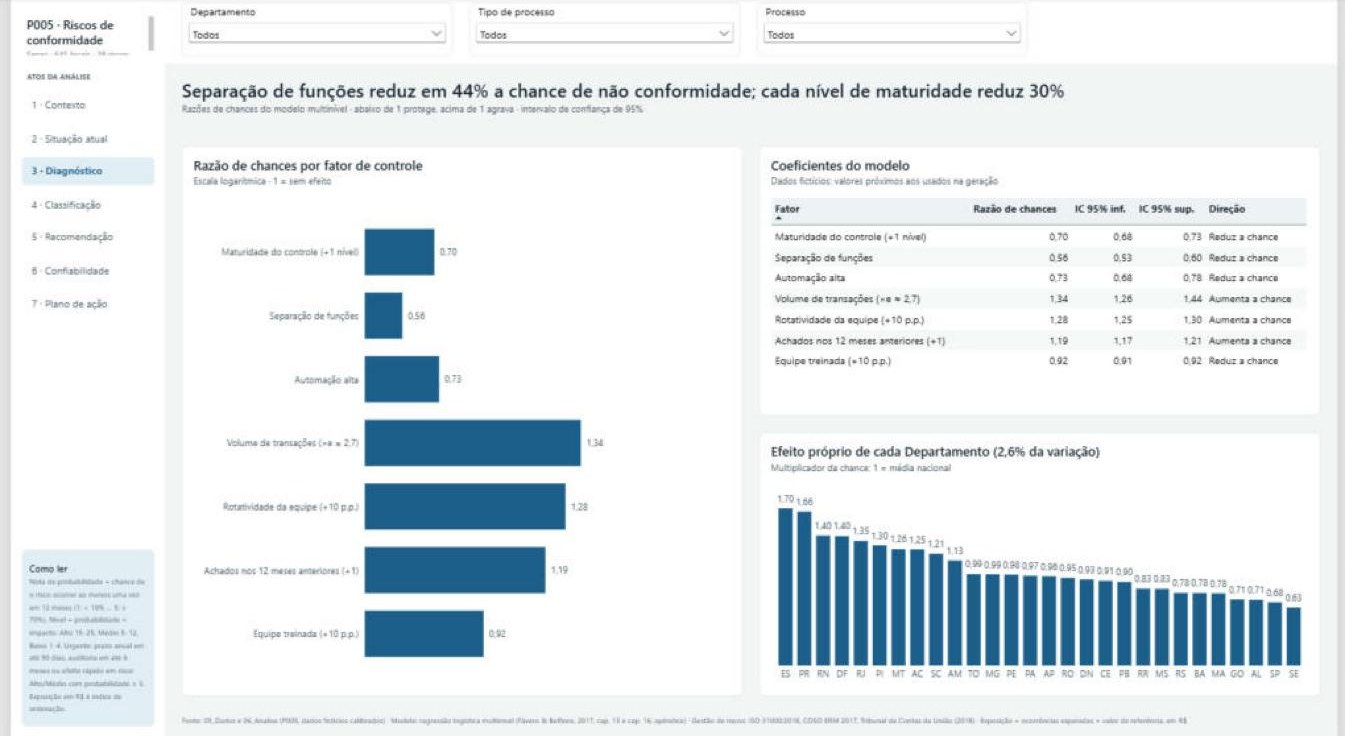The width and height of the screenshot is (1345, 736).
Task: Open the Departamento filter dropdown
Action: (x=317, y=34)
